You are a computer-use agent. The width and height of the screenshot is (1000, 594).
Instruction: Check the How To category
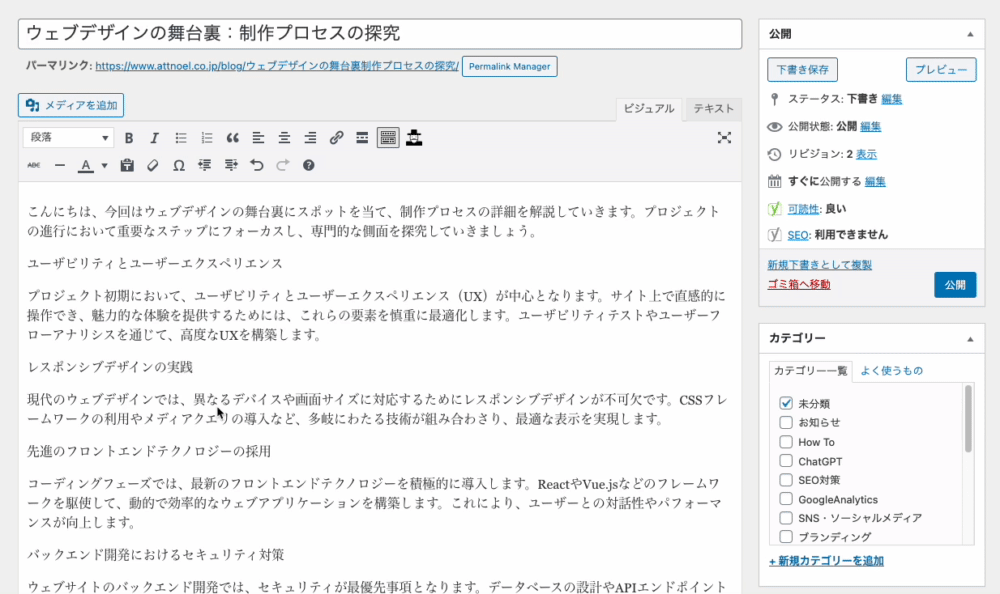786,442
